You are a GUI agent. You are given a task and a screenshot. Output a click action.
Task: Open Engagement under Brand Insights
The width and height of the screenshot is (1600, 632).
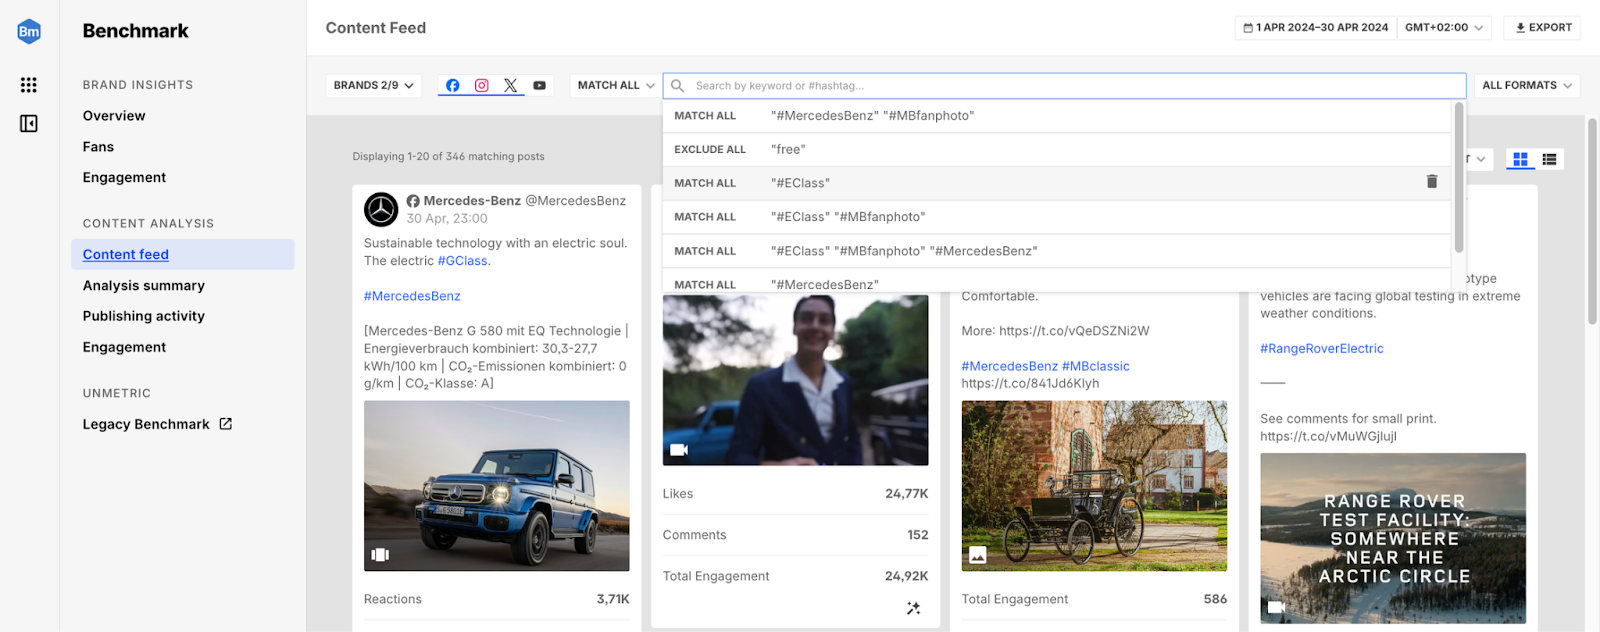pyautogui.click(x=124, y=178)
